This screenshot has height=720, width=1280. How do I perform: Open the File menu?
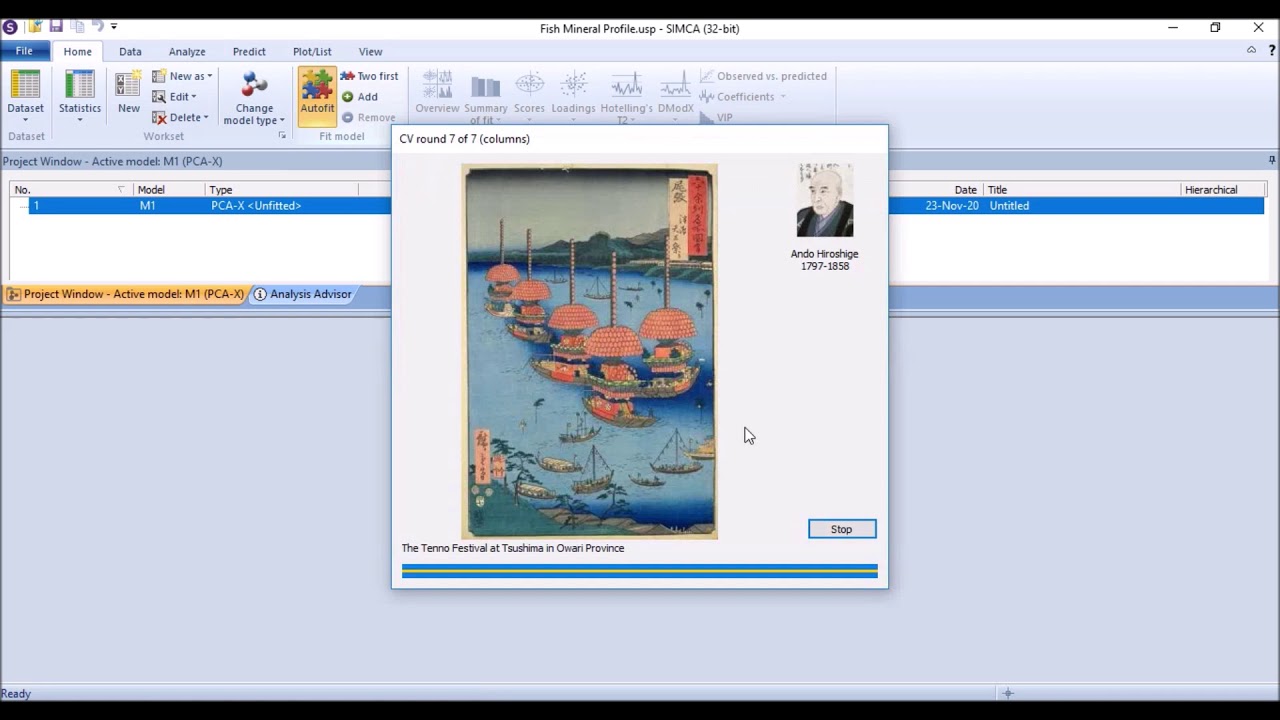pos(24,51)
